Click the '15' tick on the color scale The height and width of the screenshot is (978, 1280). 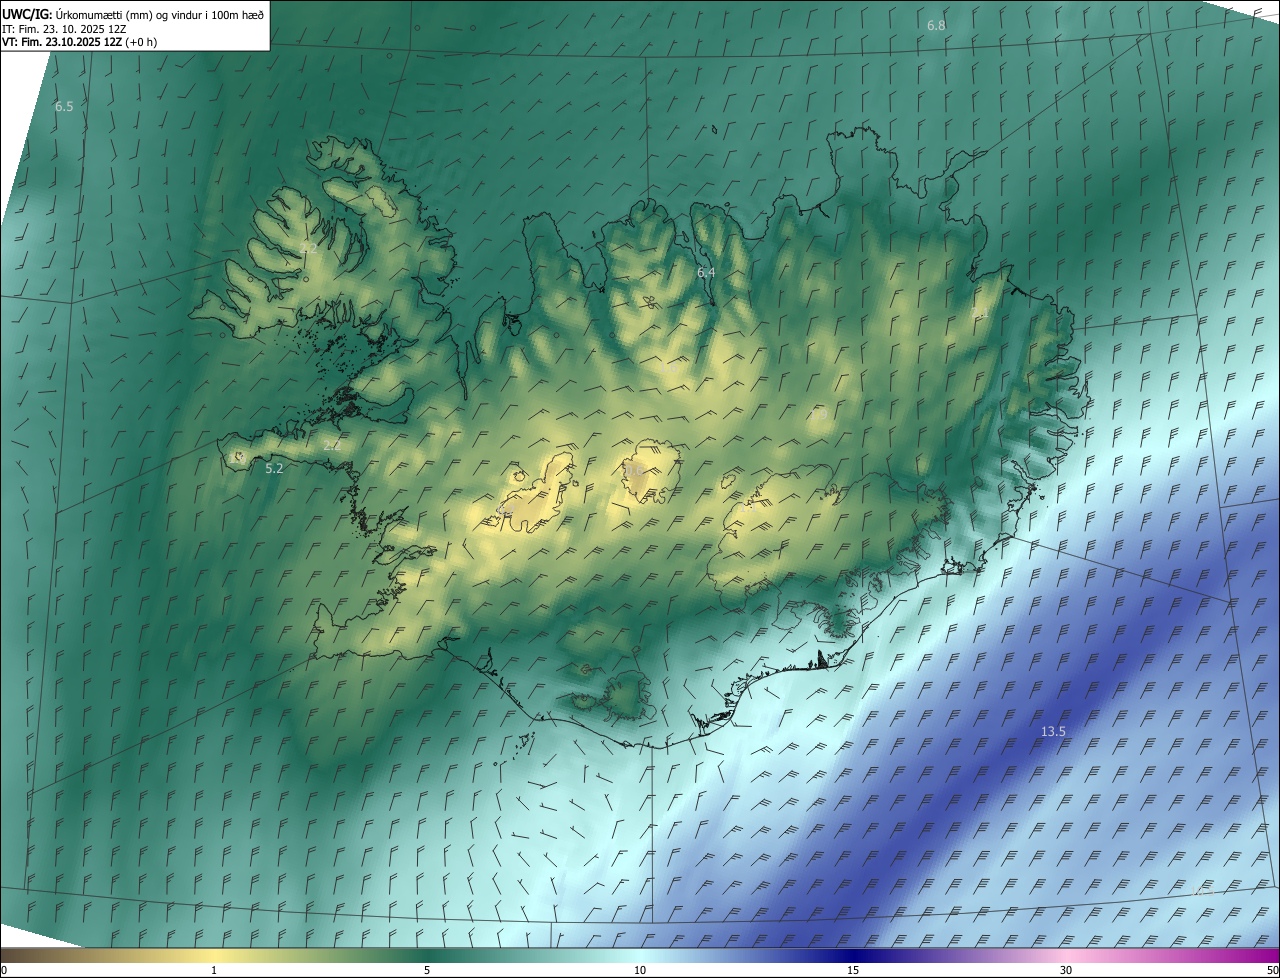(x=853, y=970)
